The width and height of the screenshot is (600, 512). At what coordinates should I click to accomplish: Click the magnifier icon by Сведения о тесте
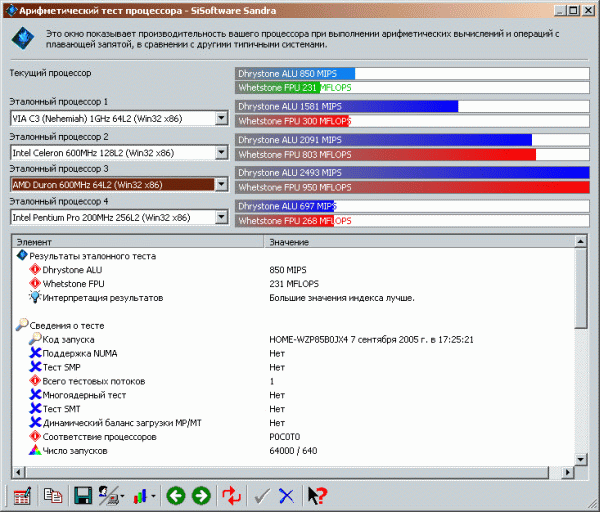pyautogui.click(x=22, y=324)
